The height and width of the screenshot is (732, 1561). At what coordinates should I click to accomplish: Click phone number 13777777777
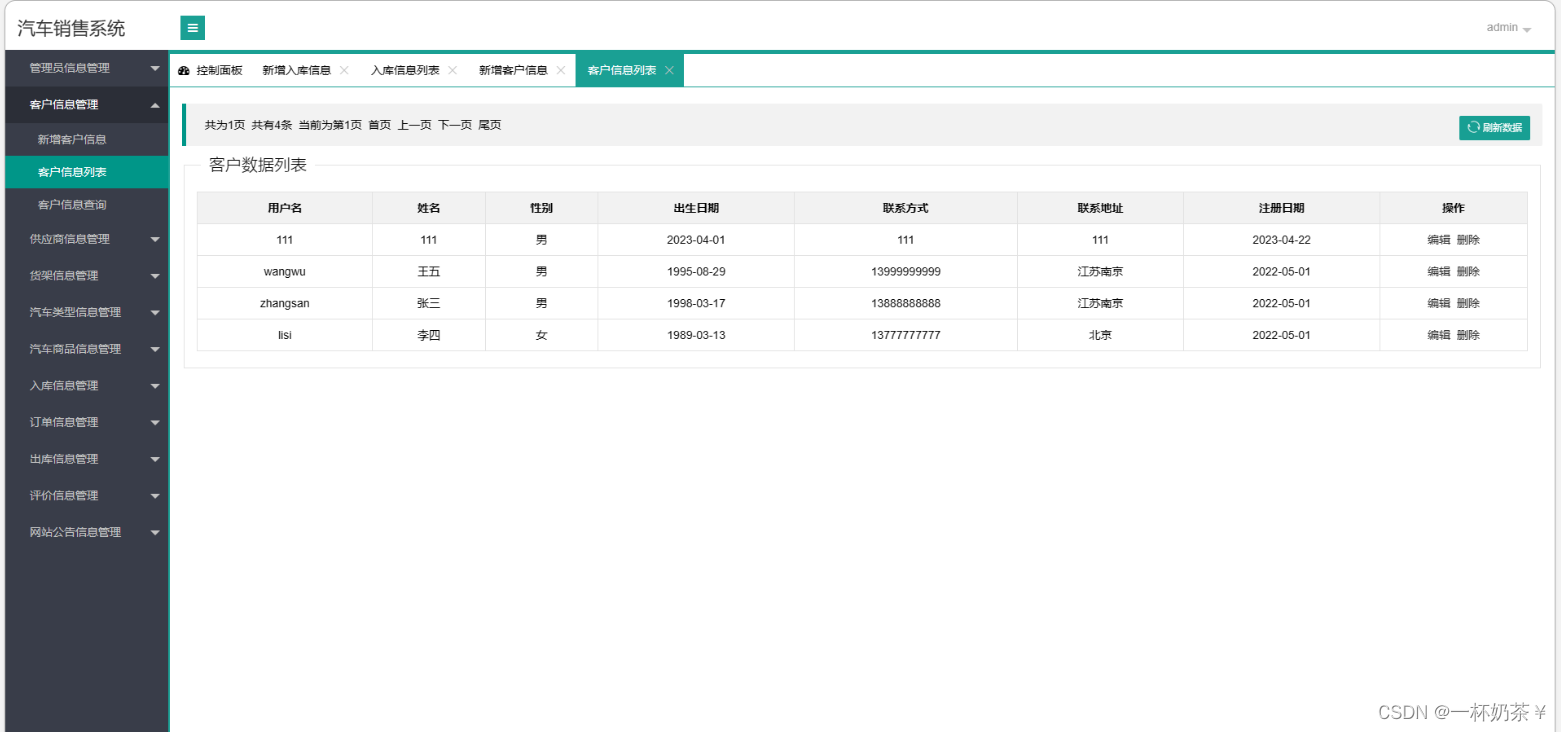pos(906,335)
